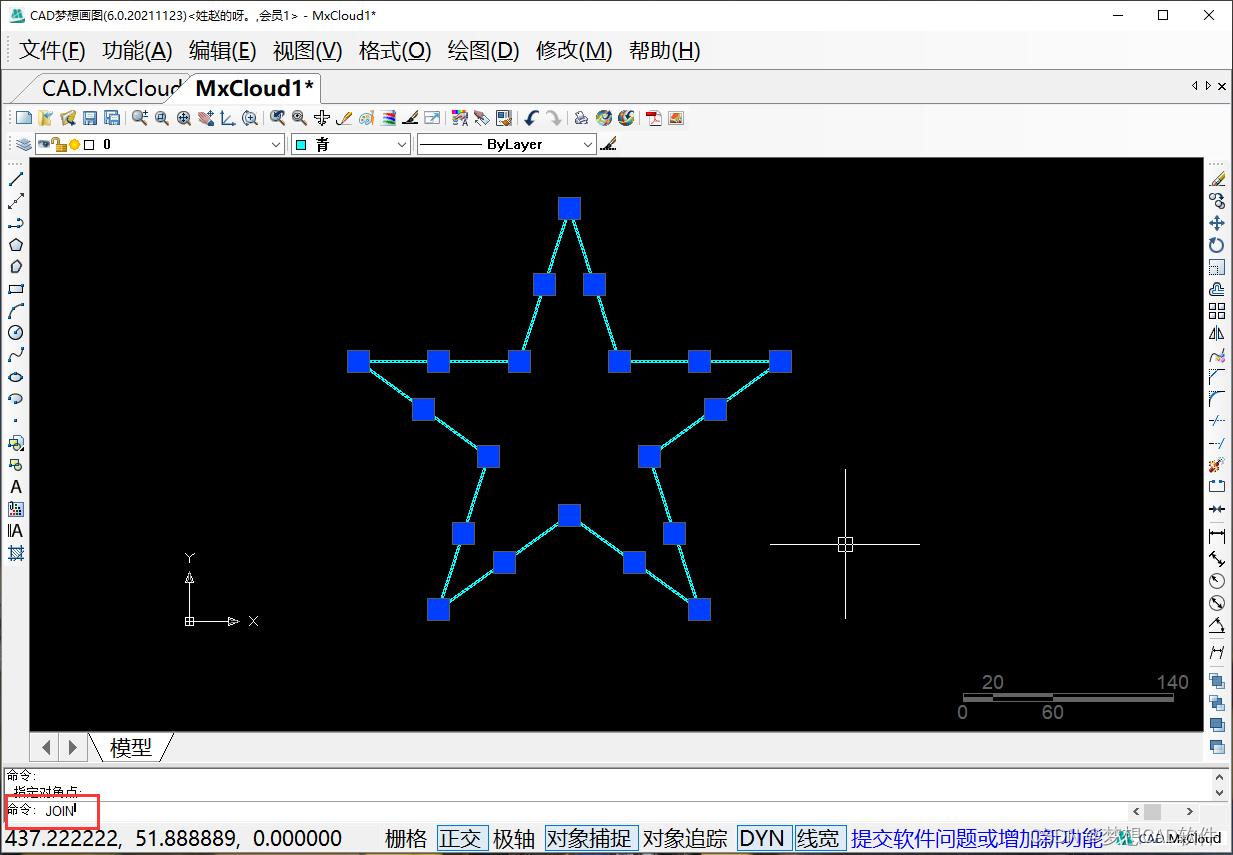Select the Ellipse drawing tool
Screen dimensions: 1233x855
coord(16,377)
